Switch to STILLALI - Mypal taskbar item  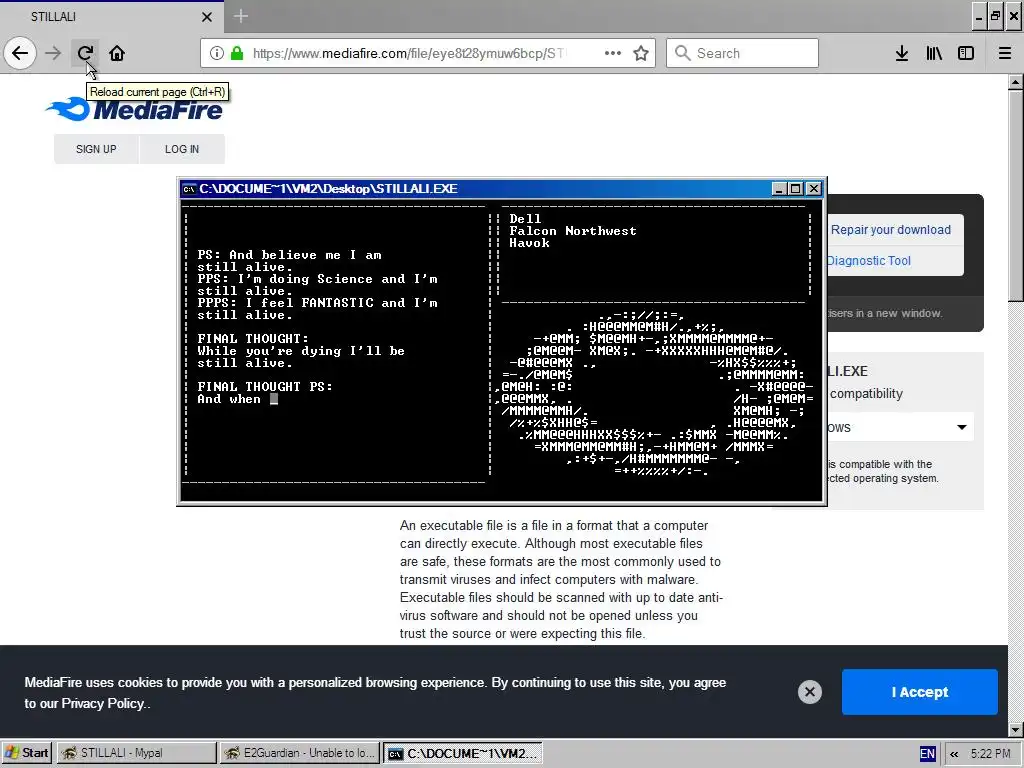[x=136, y=753]
